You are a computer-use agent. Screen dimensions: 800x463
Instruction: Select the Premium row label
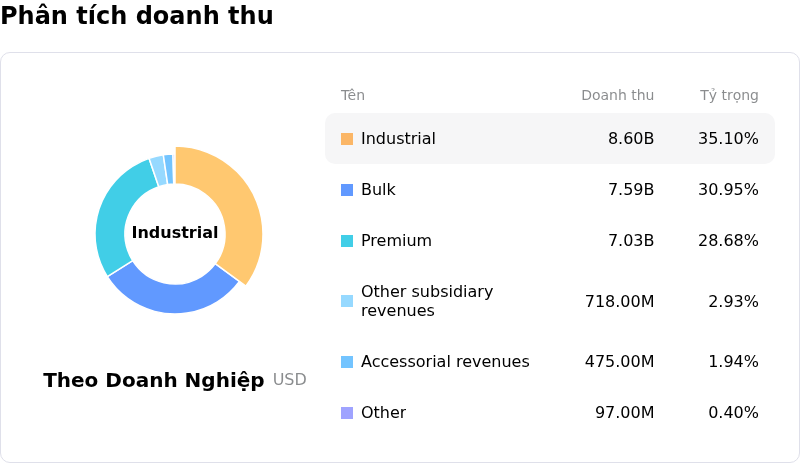[396, 241]
